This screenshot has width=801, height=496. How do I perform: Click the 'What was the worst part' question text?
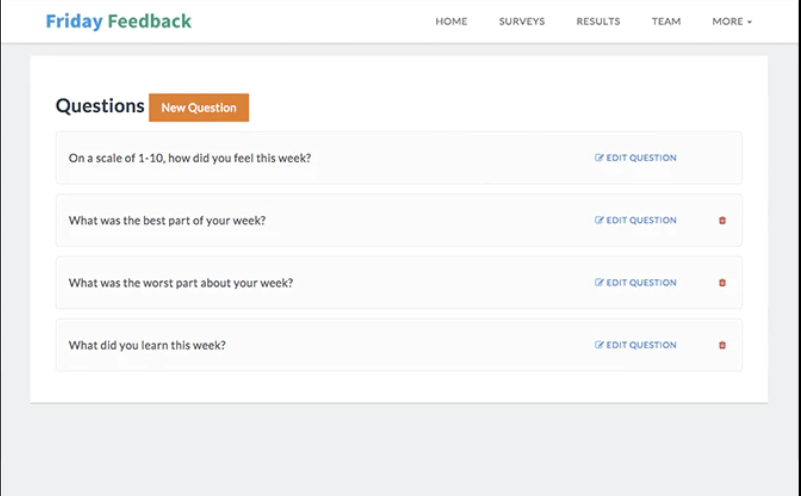coord(181,283)
